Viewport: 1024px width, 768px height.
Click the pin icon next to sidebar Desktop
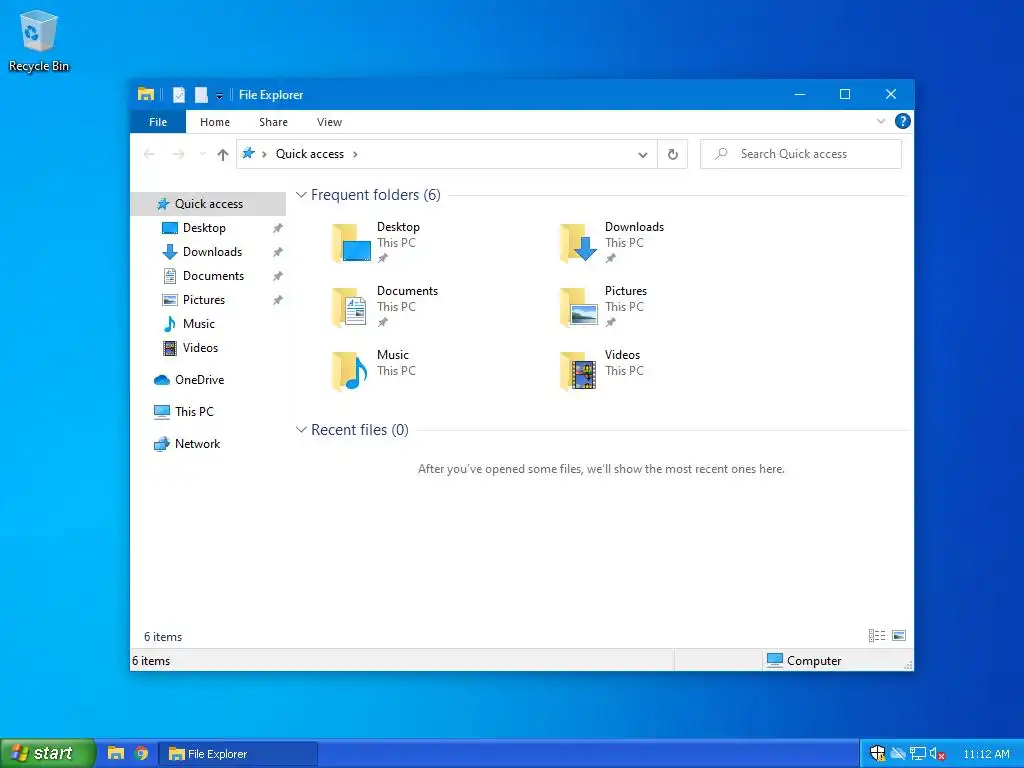(278, 228)
